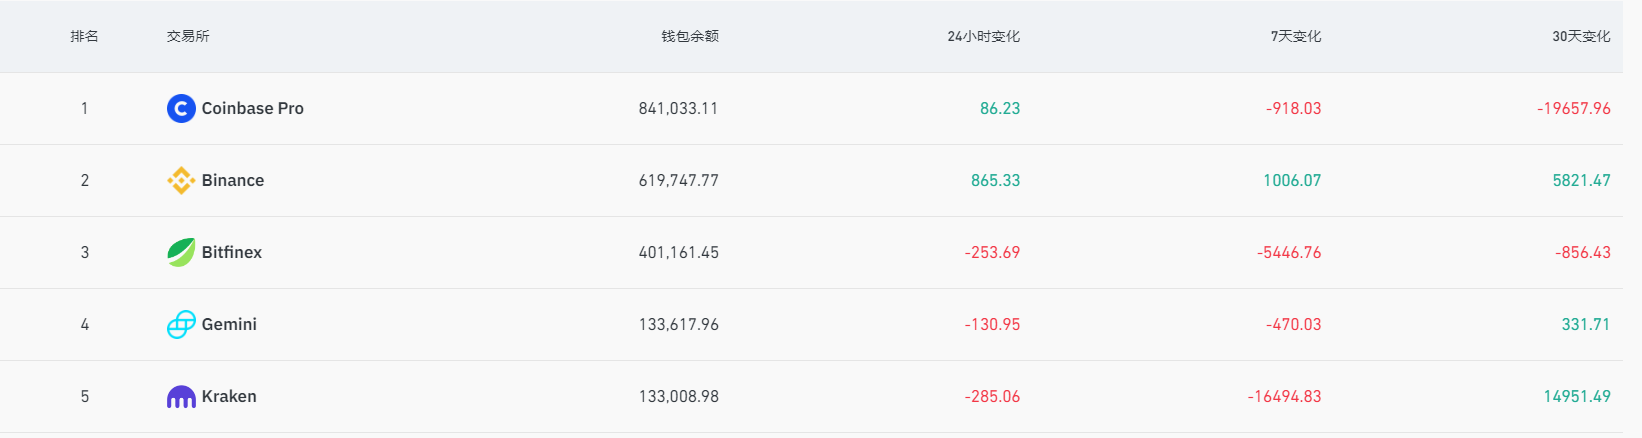Sort by 30天变化 column header
Screen dimensions: 1642x438
pos(1581,36)
